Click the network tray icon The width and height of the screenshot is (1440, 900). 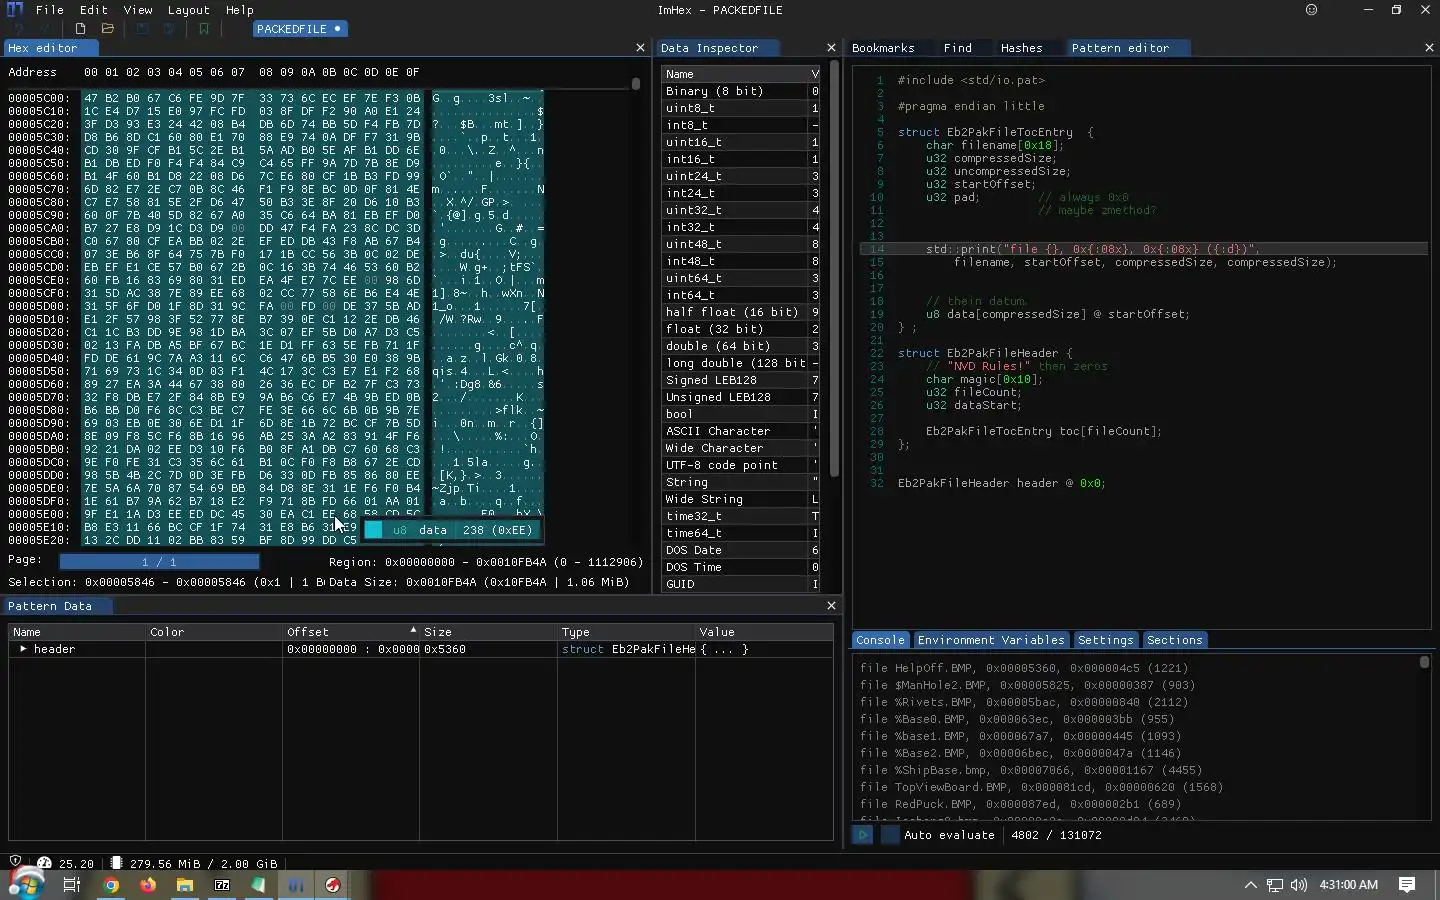[x=1275, y=885]
